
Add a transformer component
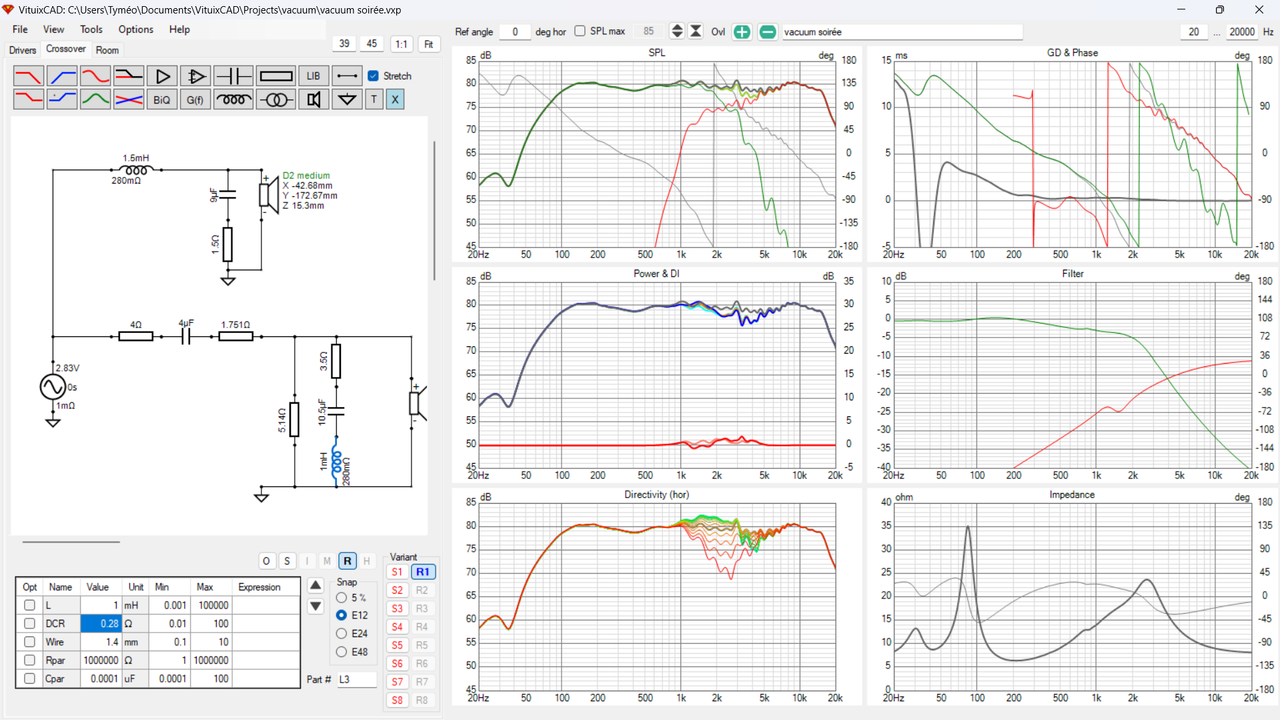point(275,99)
